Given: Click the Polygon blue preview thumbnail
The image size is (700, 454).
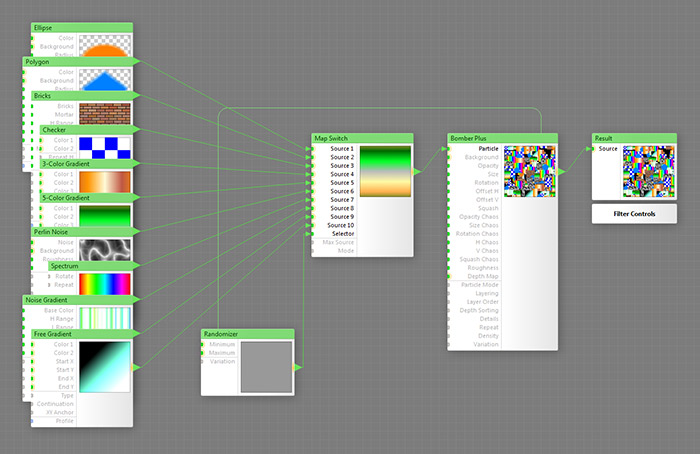Looking at the screenshot, I should (105, 79).
